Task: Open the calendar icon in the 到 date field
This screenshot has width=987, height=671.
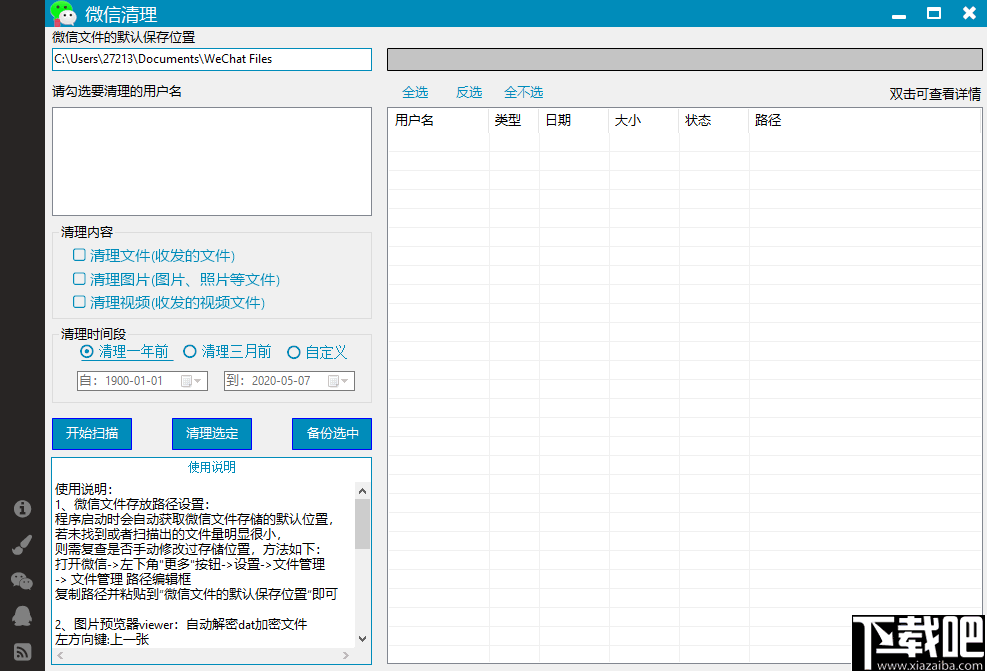Action: pos(334,380)
